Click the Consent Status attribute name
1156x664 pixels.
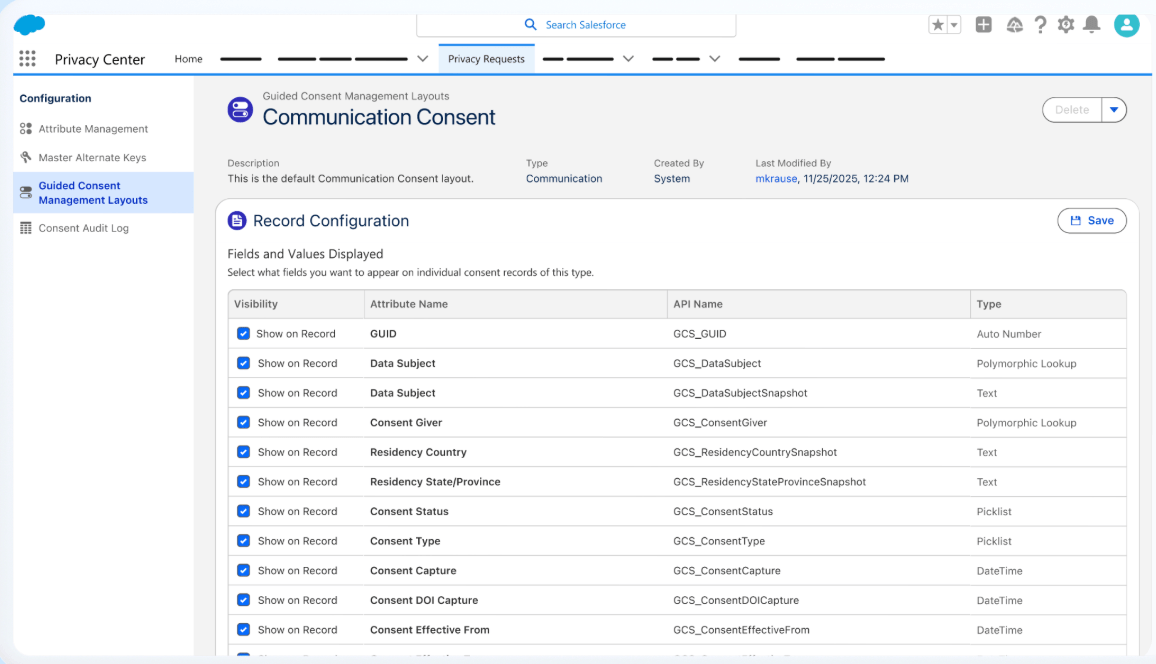pyautogui.click(x=409, y=511)
